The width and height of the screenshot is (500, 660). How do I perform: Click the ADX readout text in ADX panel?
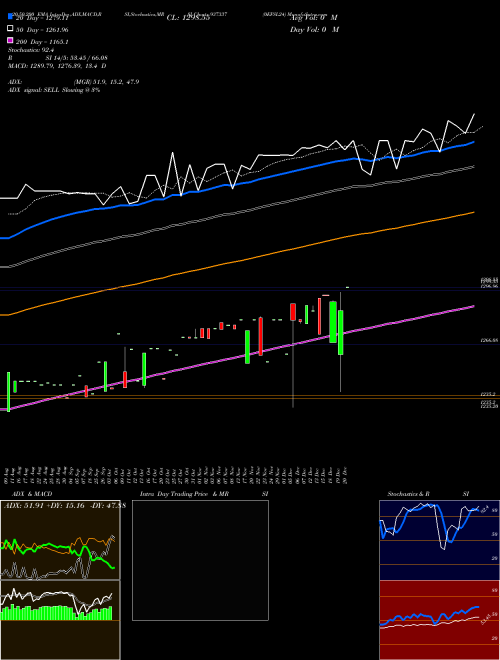pos(64,506)
